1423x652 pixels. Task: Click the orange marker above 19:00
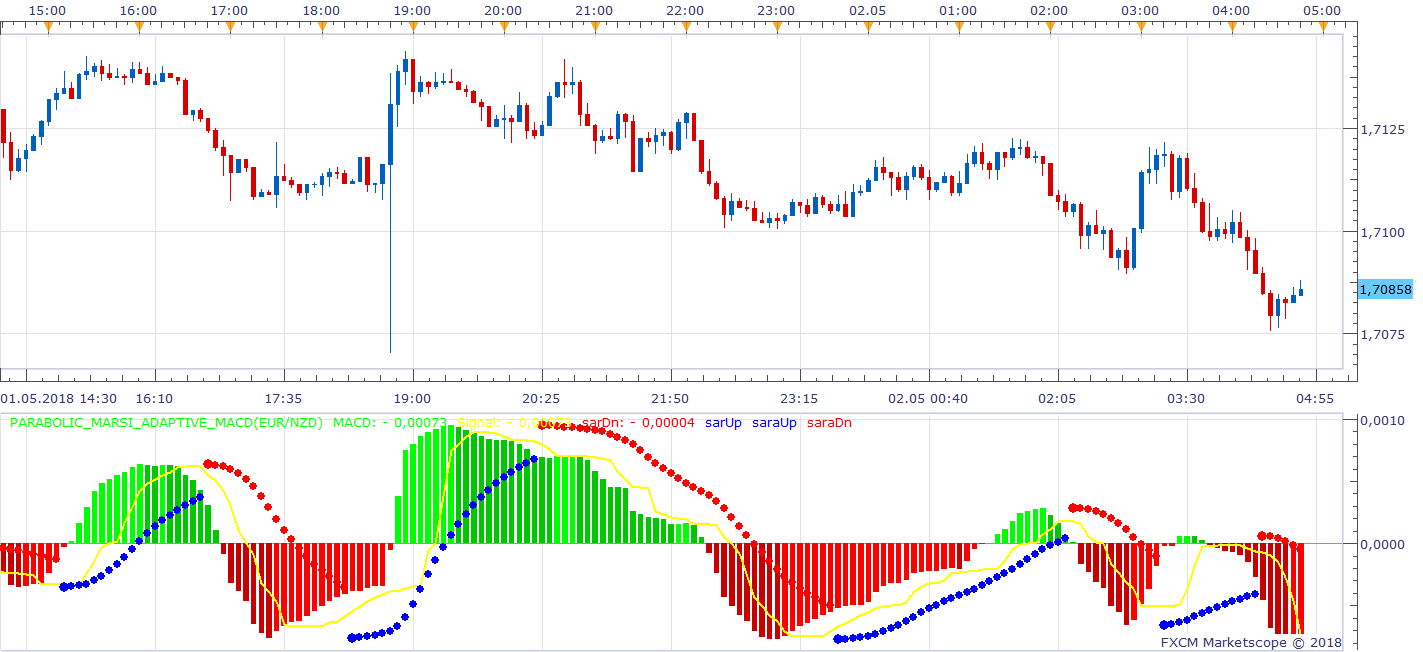point(412,26)
